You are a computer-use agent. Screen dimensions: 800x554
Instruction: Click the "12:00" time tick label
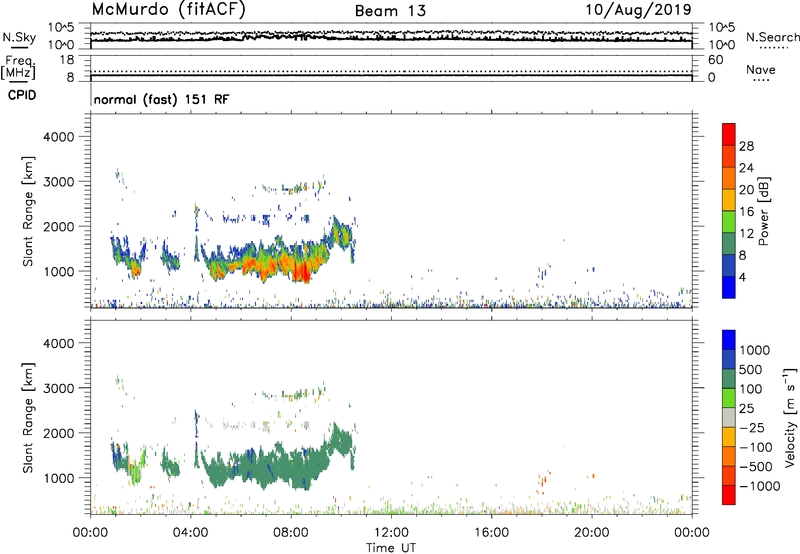[x=391, y=533]
